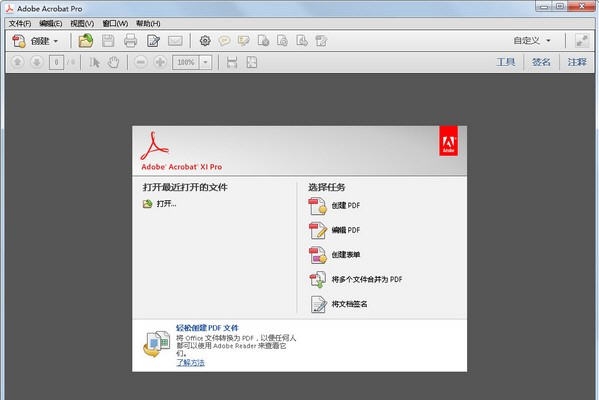Click the 了解方法 learn how link
599x400 pixels.
pos(190,363)
